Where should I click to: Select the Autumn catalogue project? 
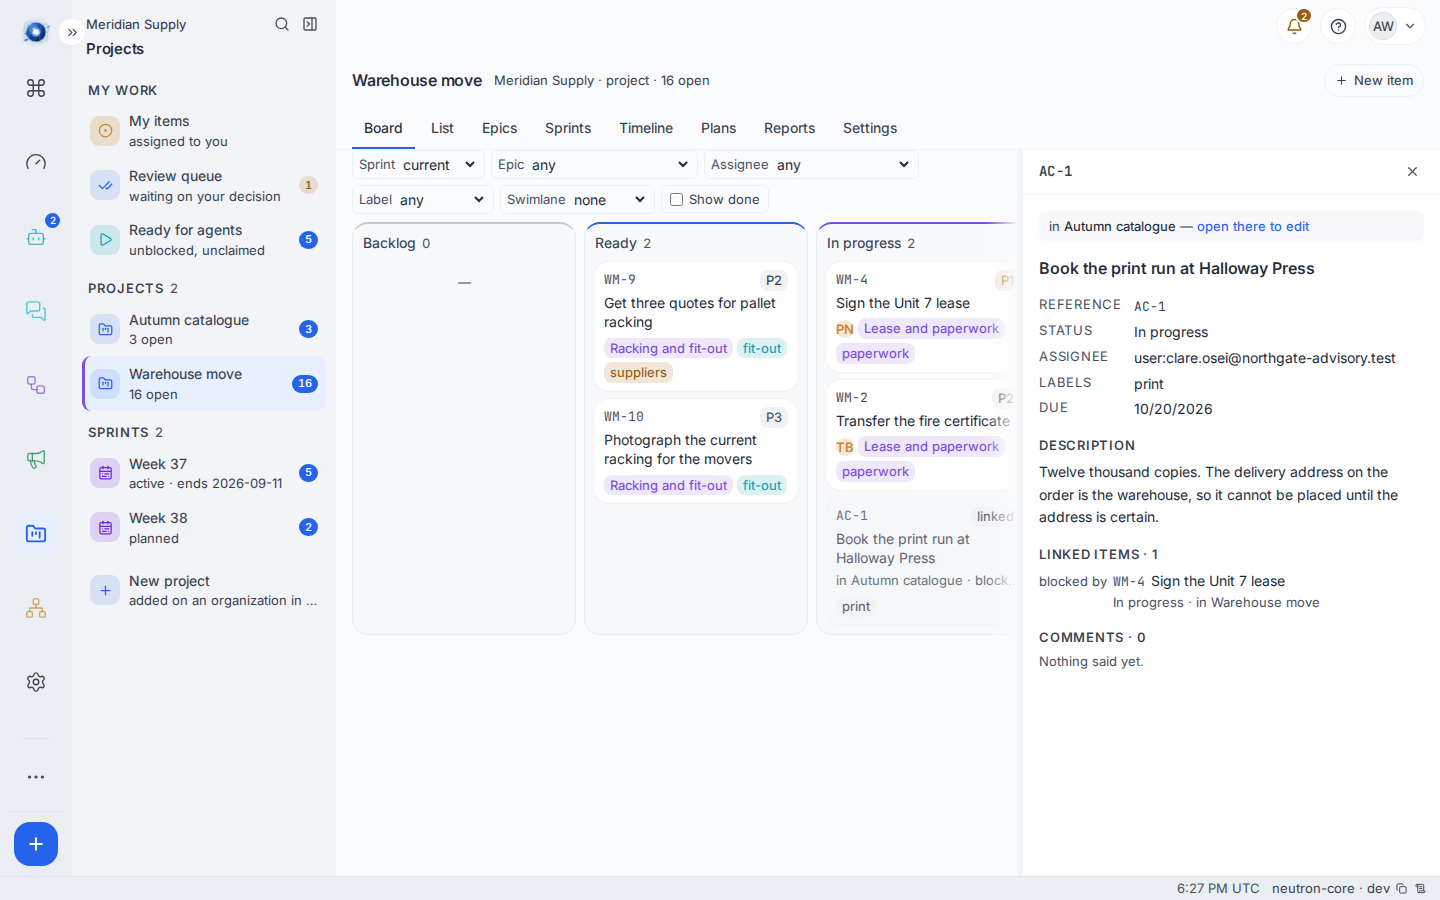coord(204,329)
